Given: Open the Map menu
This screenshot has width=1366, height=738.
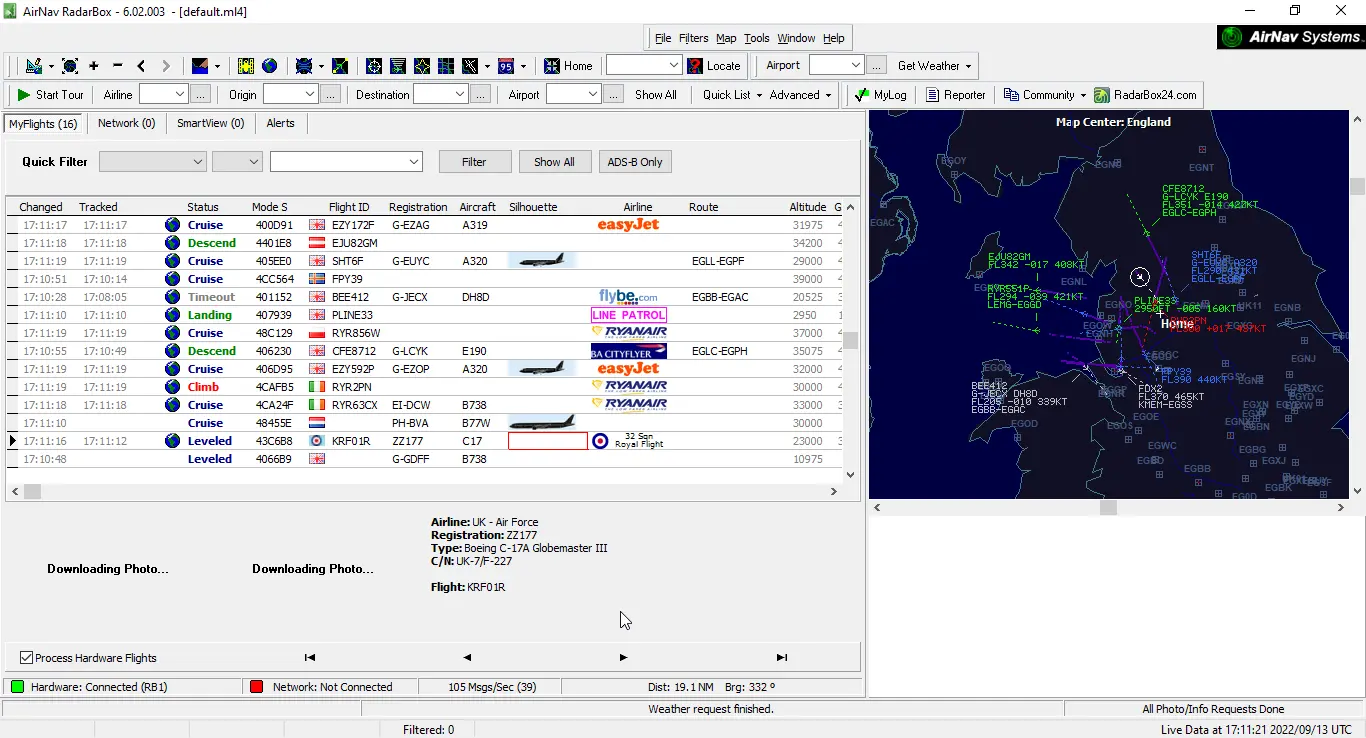Looking at the screenshot, I should pyautogui.click(x=726, y=38).
